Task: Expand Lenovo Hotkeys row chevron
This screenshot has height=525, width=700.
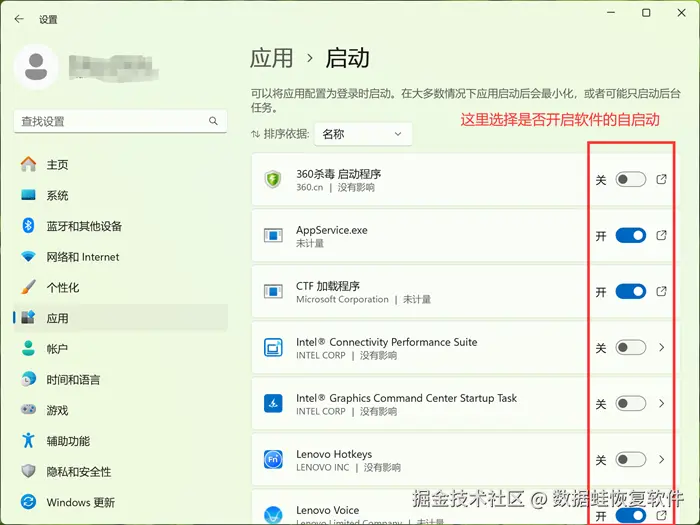Action: 662,459
